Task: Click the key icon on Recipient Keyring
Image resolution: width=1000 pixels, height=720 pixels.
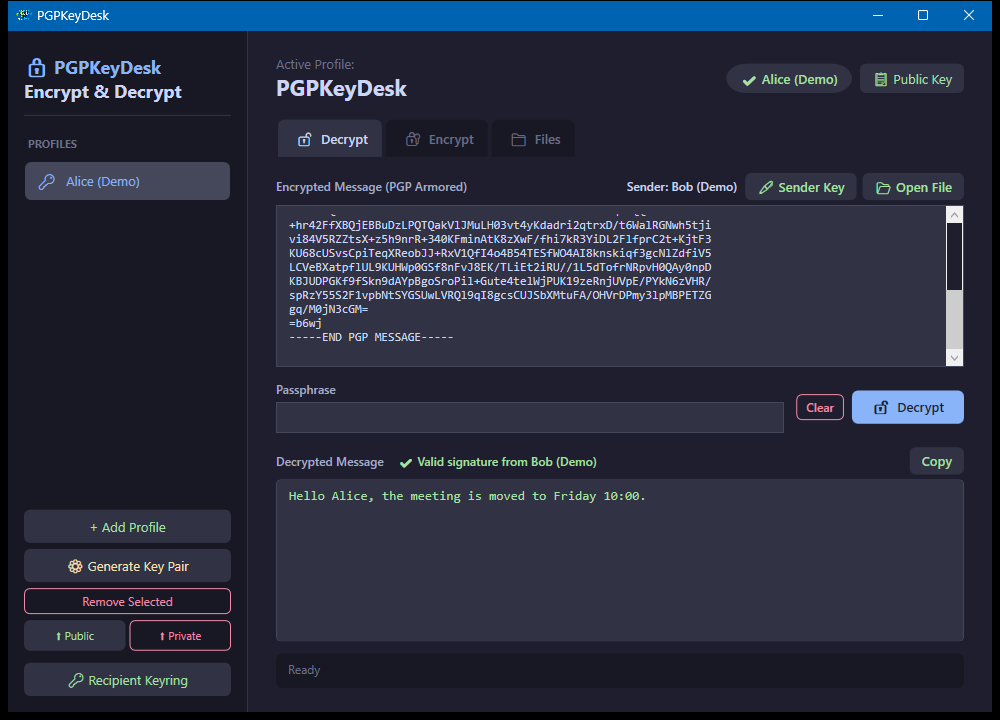Action: [76, 680]
